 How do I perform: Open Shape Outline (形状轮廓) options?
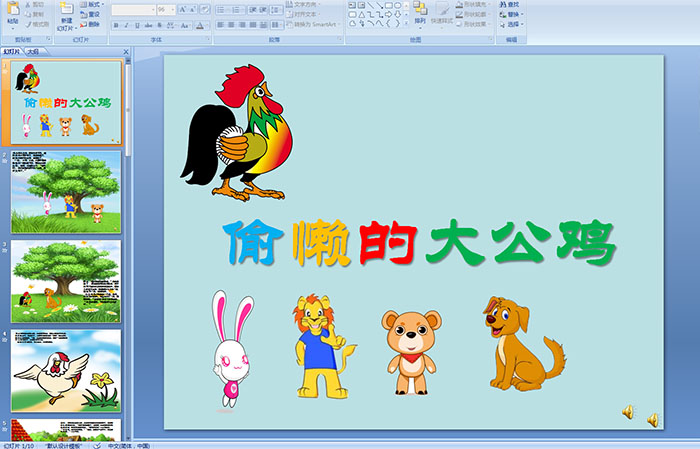(x=474, y=14)
